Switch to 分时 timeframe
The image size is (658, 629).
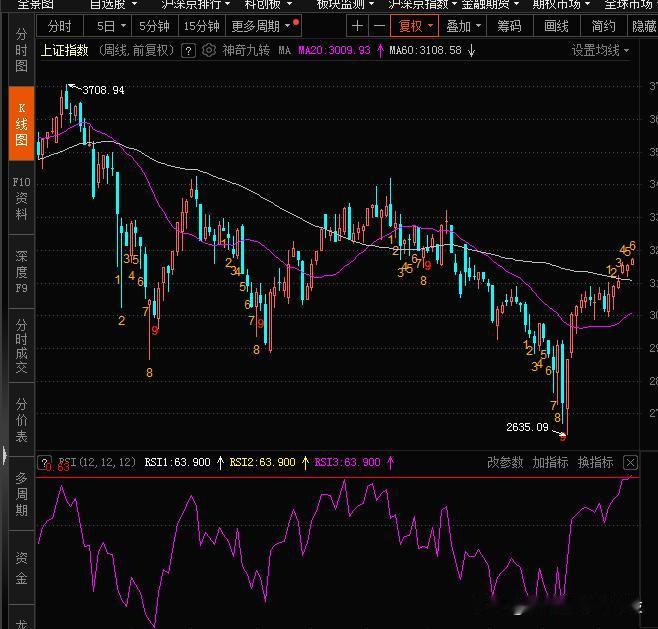point(60,26)
